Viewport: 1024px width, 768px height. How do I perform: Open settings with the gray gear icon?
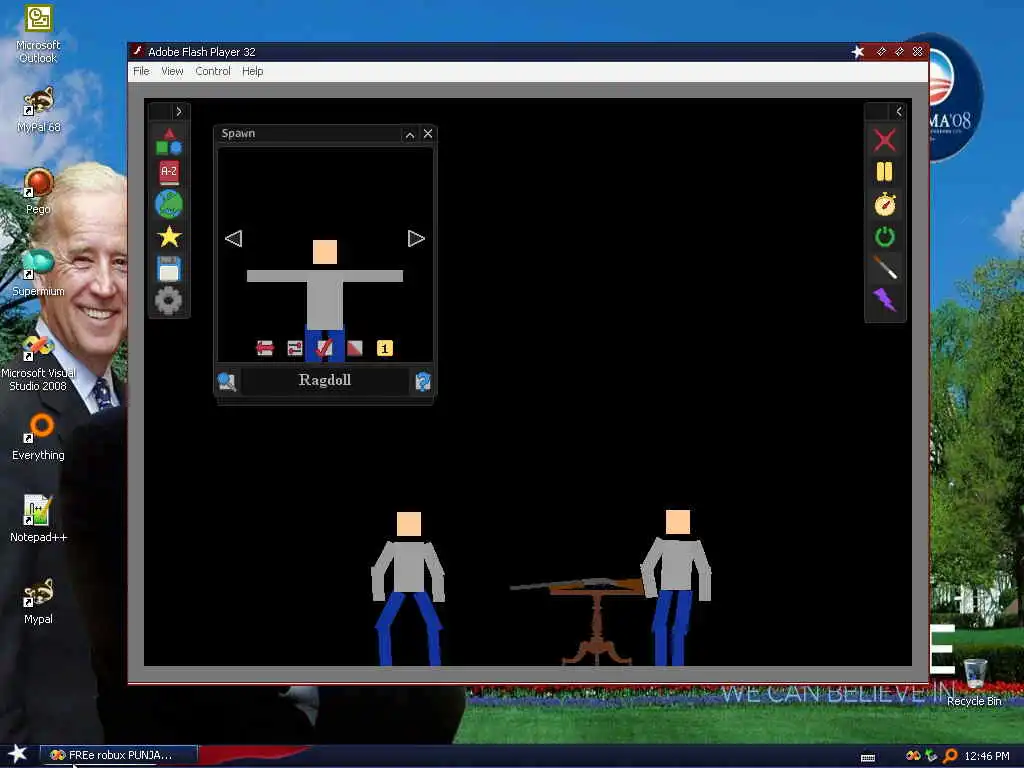coord(168,300)
